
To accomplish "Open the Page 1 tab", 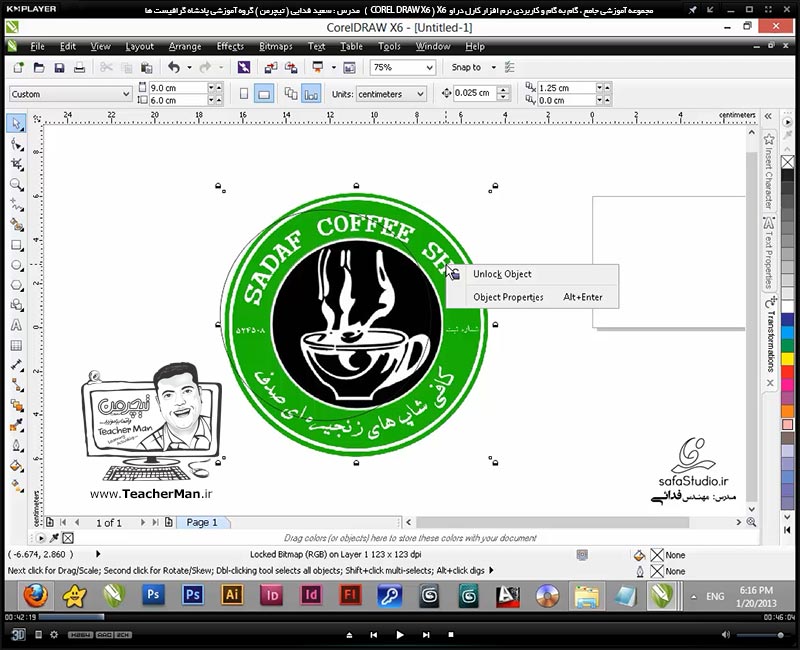I will 202,522.
